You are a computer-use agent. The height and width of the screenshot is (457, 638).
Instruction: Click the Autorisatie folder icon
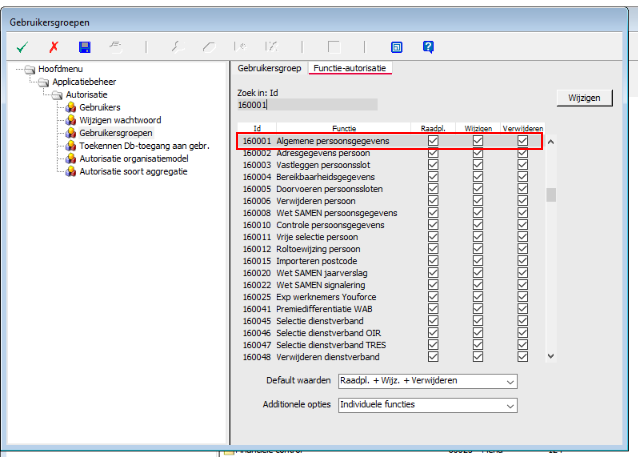57,96
